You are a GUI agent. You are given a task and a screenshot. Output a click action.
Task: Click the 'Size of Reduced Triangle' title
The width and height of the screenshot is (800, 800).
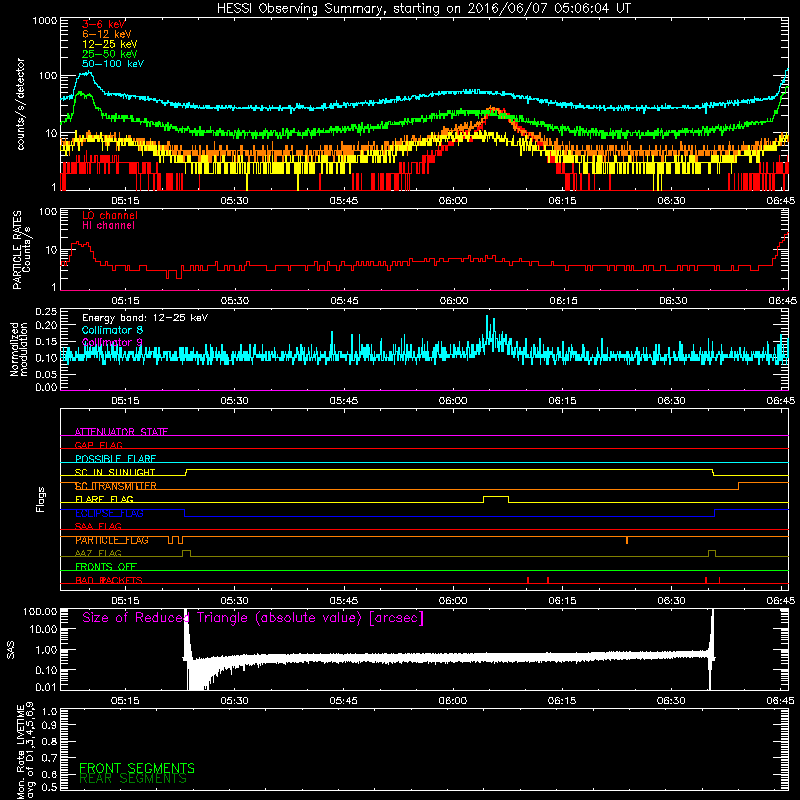pos(253,618)
